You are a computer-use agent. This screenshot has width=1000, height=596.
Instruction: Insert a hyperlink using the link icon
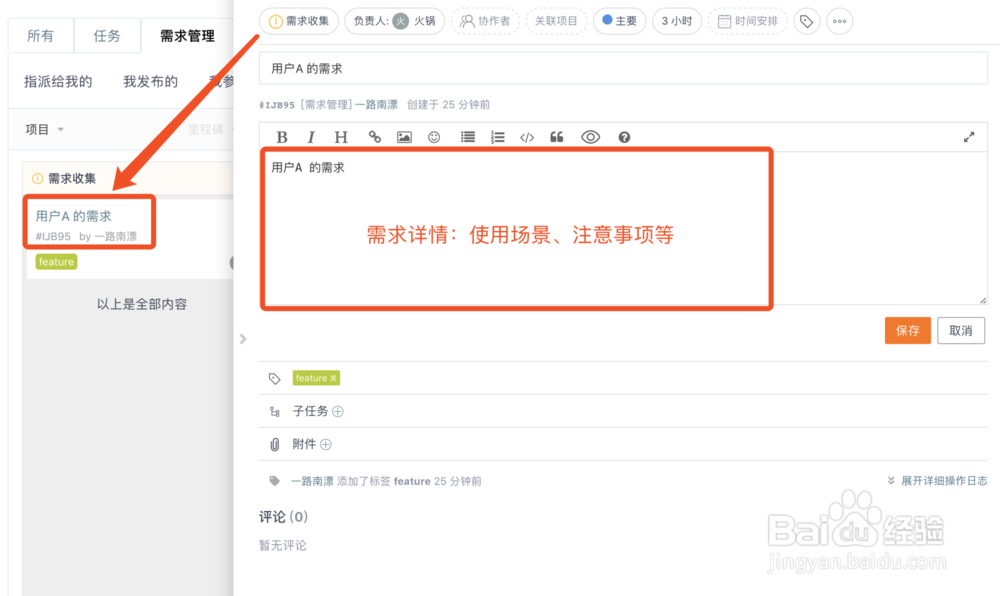click(x=375, y=137)
